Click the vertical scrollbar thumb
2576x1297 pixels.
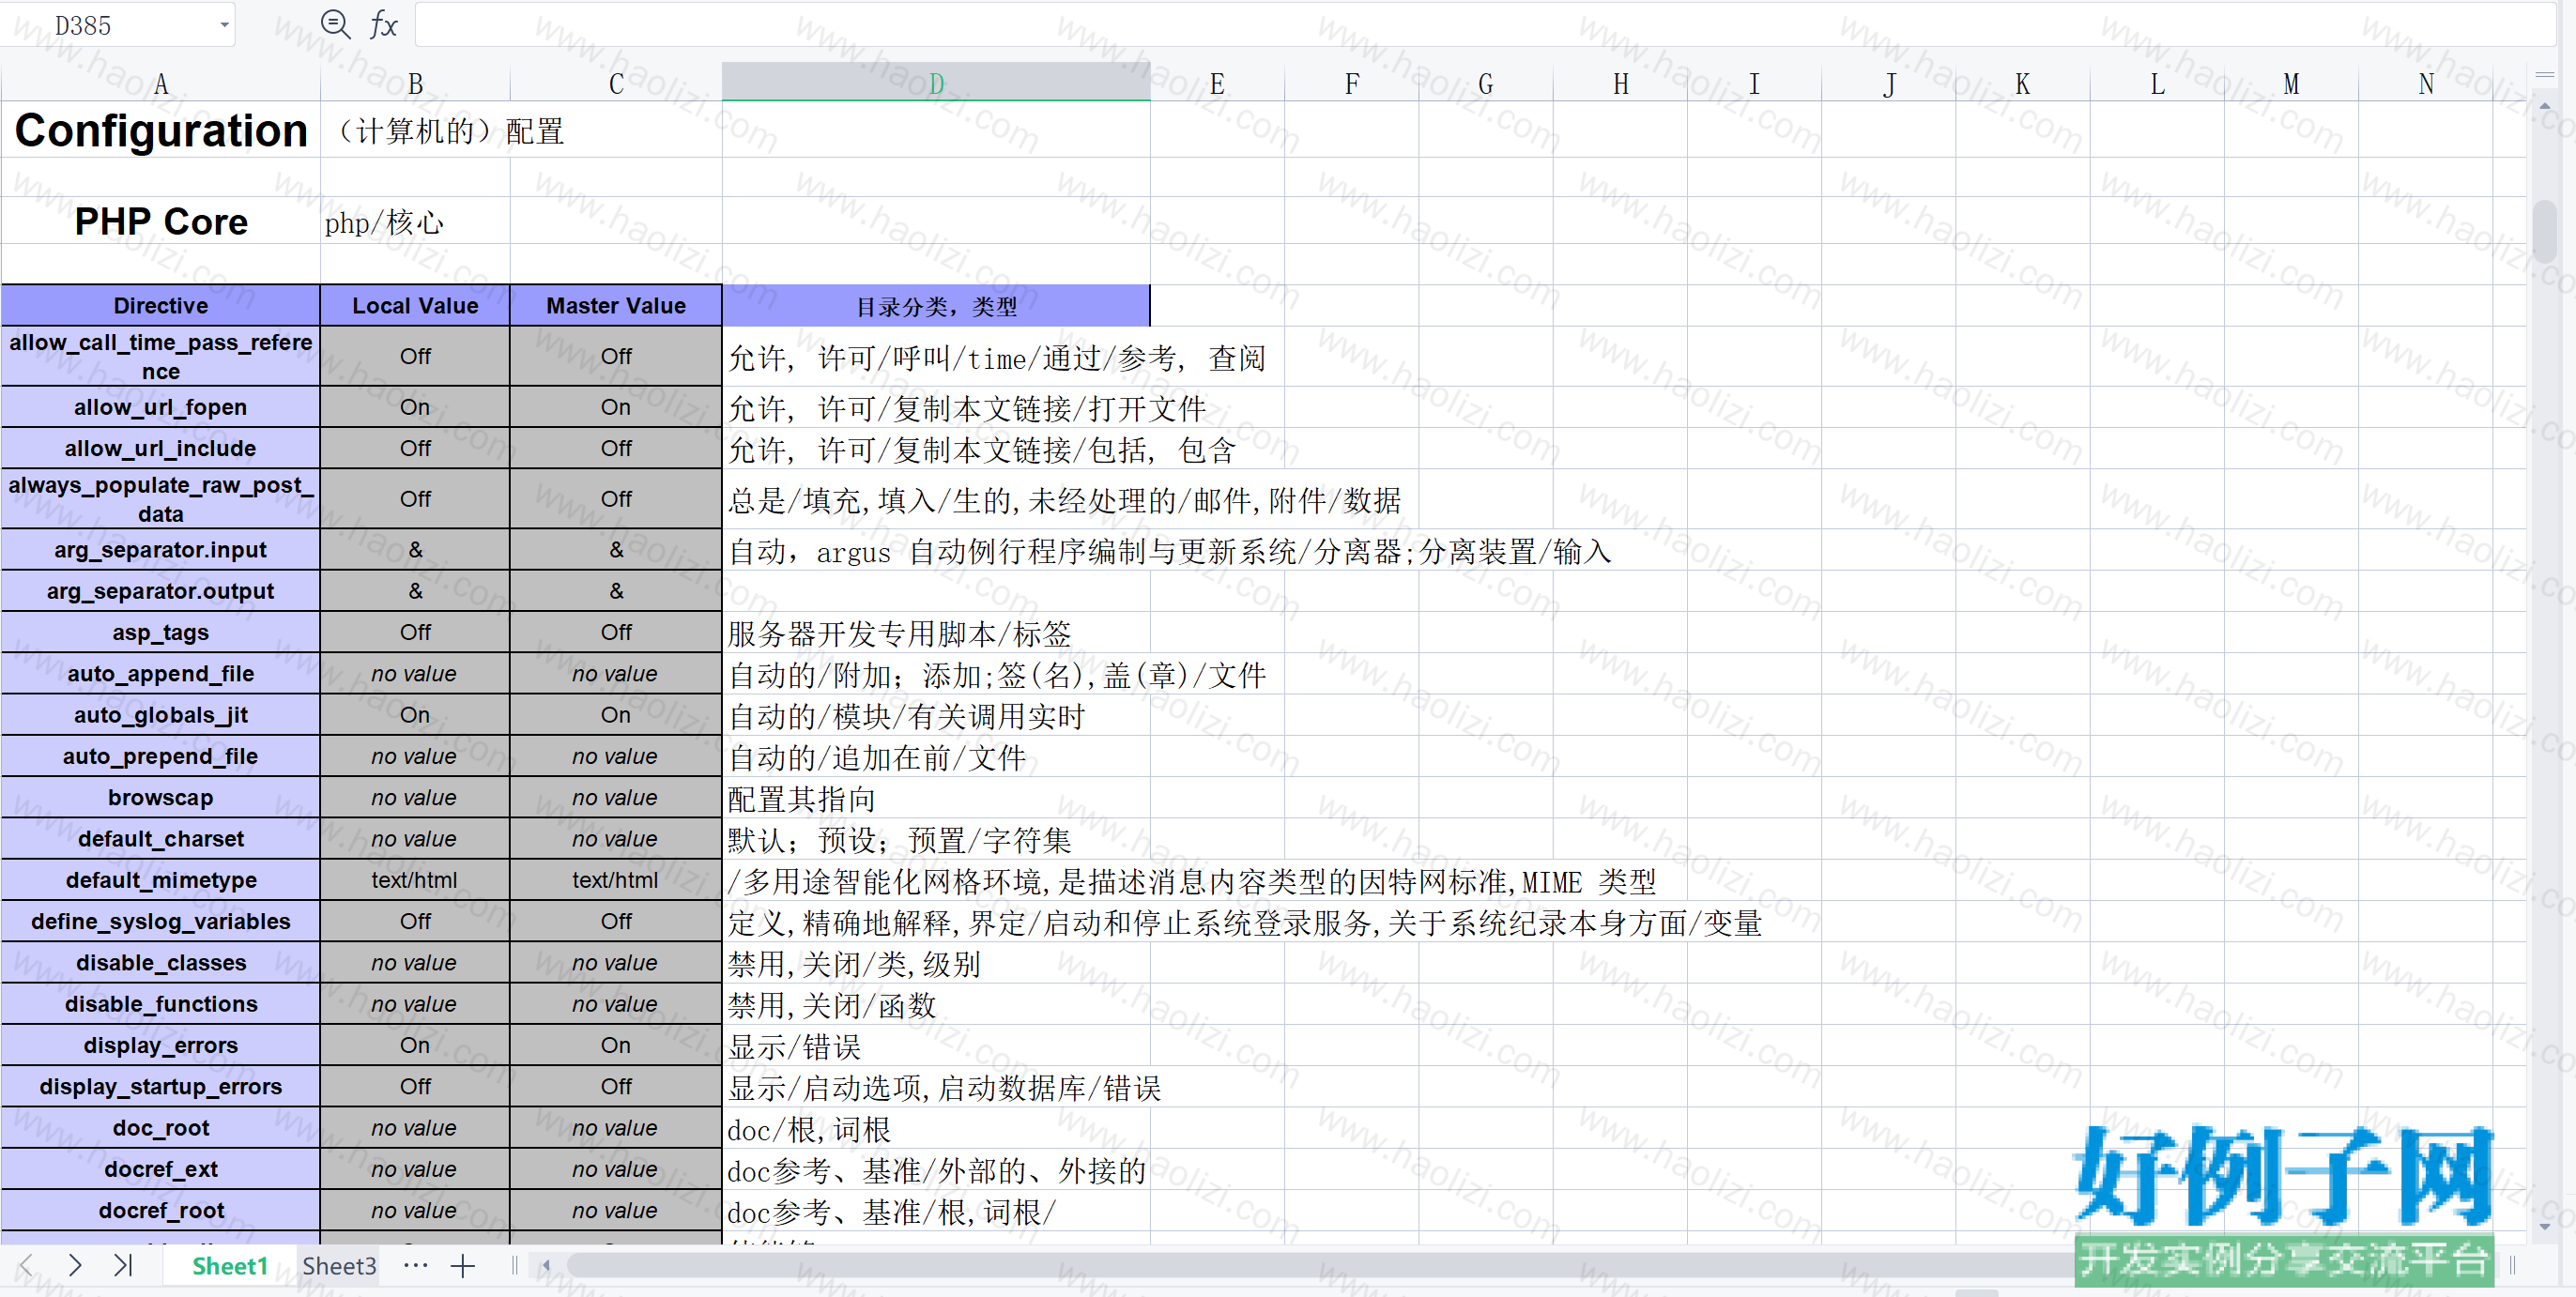coord(2544,231)
